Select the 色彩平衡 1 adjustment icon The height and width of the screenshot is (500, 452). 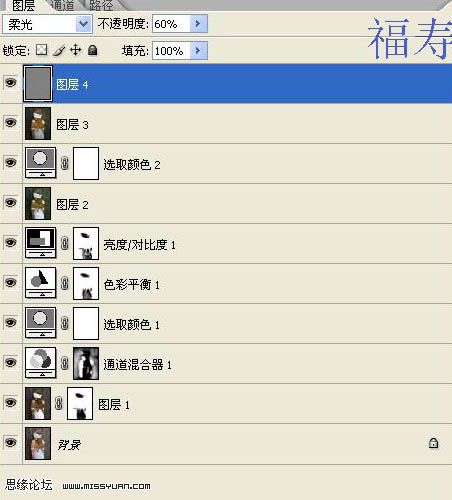pyautogui.click(x=40, y=283)
